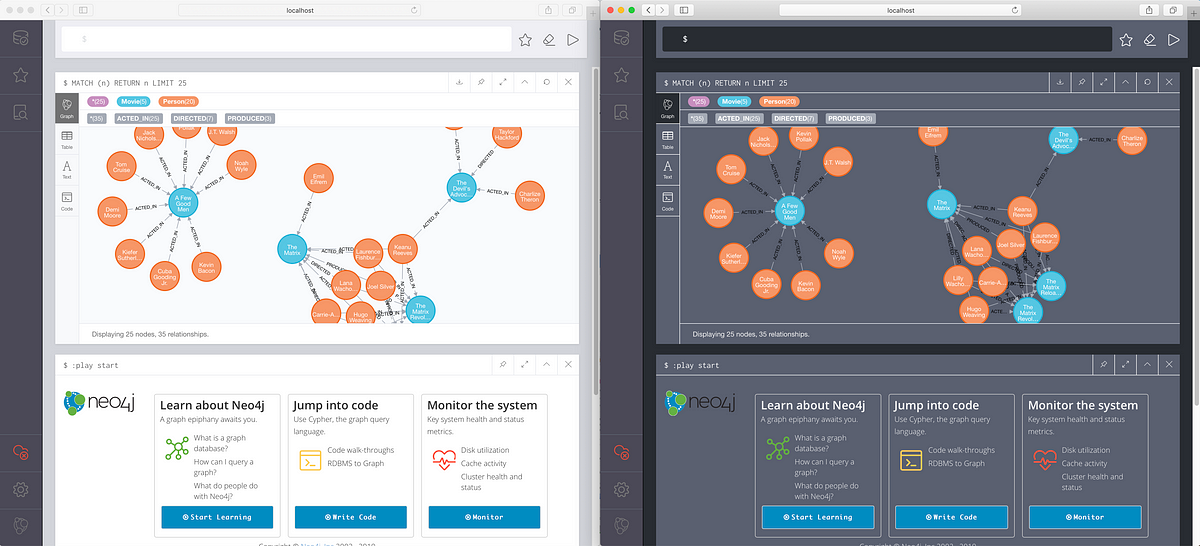The height and width of the screenshot is (546, 1200).
Task: Click the Safari share icon in right window
Action: click(1149, 9)
